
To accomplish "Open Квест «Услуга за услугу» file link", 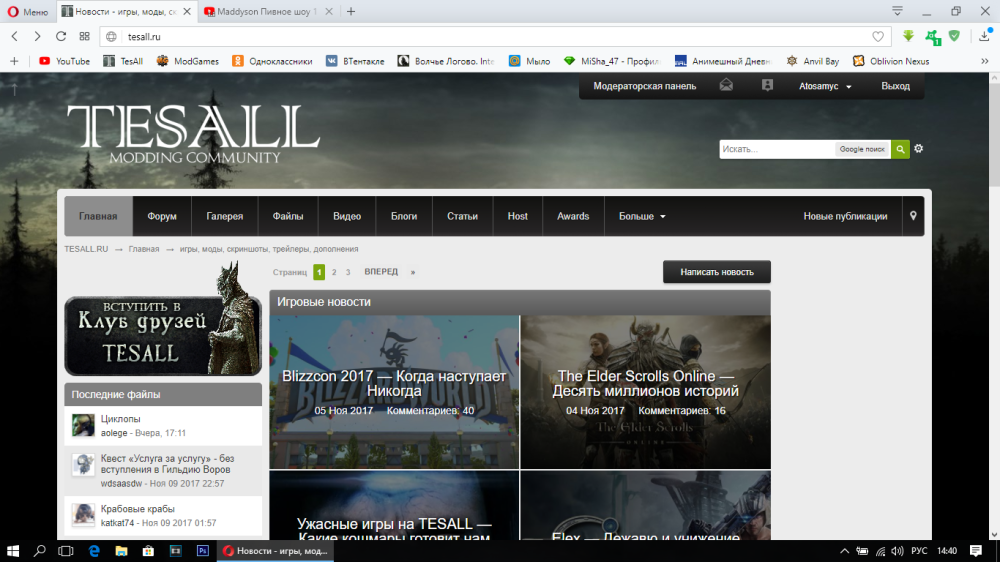I will coord(168,464).
